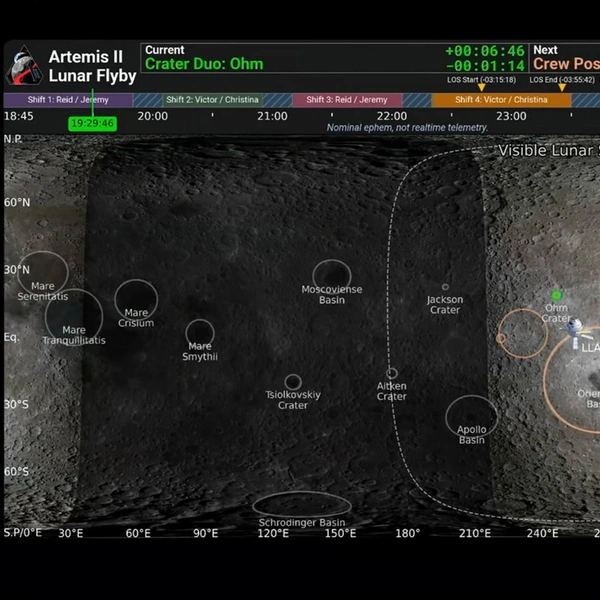600x600 pixels.
Task: Click the 22:00 timeline label
Action: point(392,116)
